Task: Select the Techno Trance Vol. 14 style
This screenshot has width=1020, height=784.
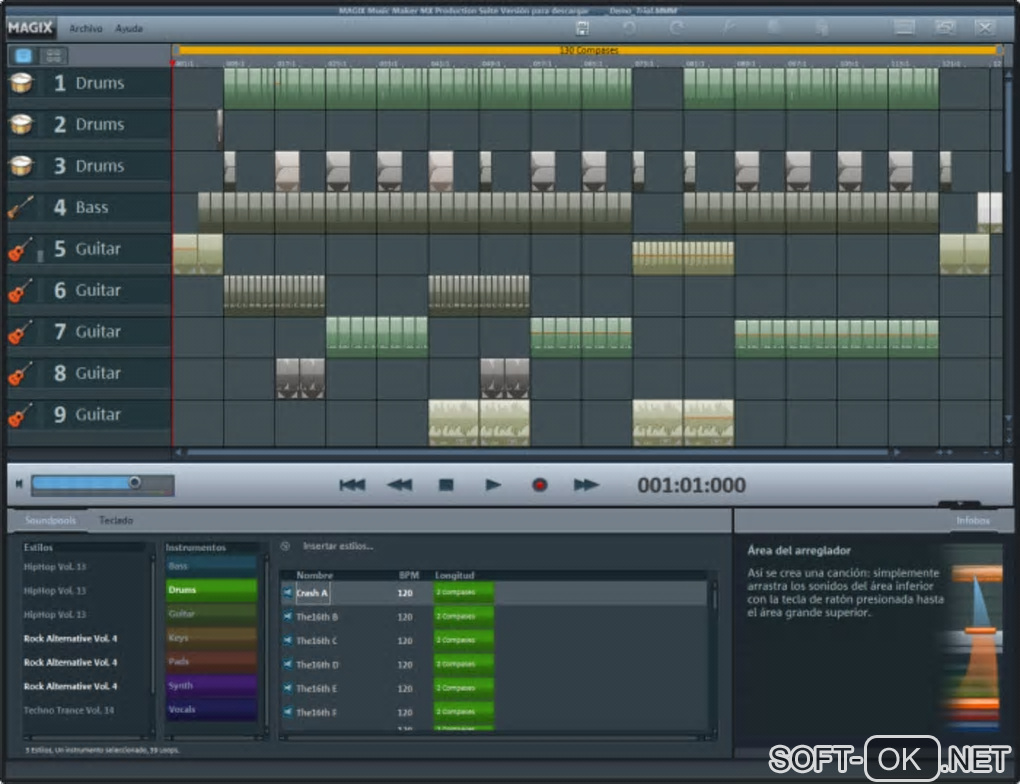Action: (69, 710)
